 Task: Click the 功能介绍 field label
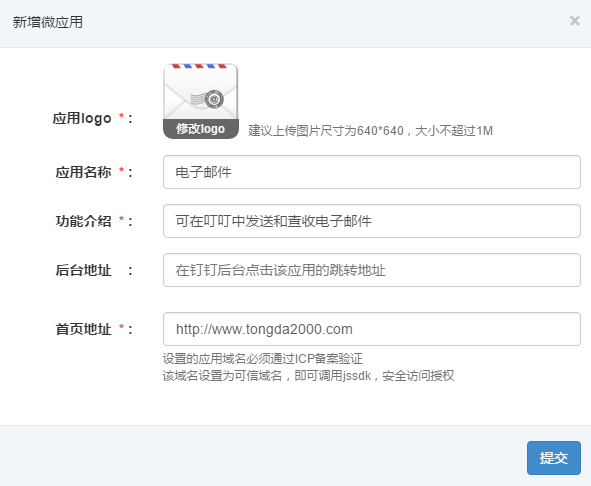(x=83, y=221)
